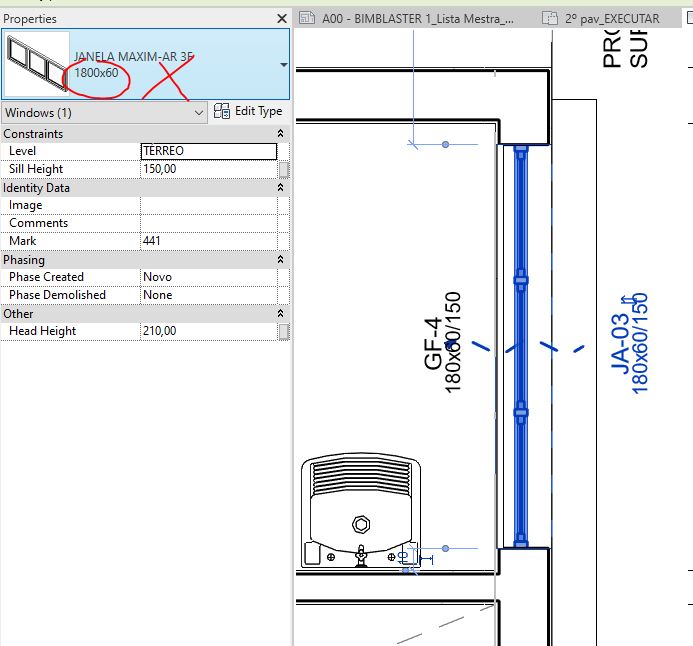Image resolution: width=693 pixels, height=646 pixels.
Task: Click the Edit Type button
Action: point(248,111)
